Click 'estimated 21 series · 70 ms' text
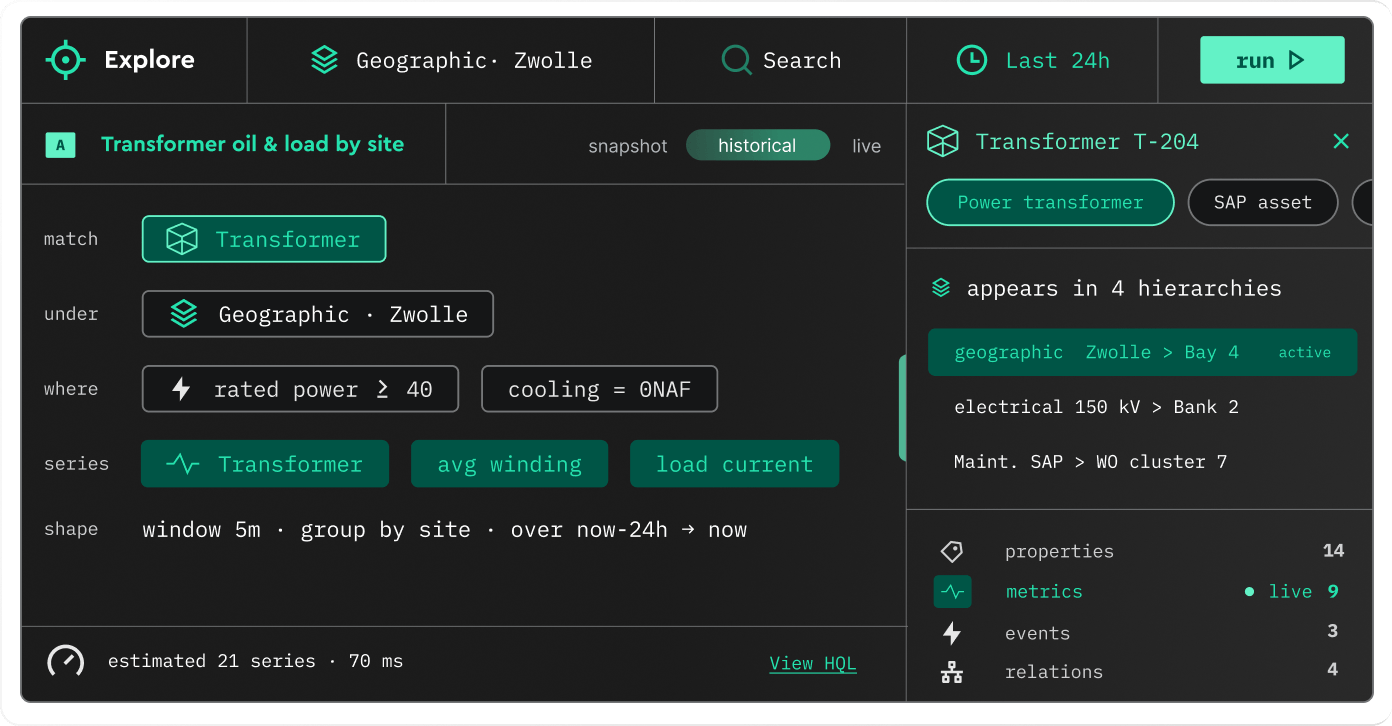The width and height of the screenshot is (1392, 726). [255, 661]
